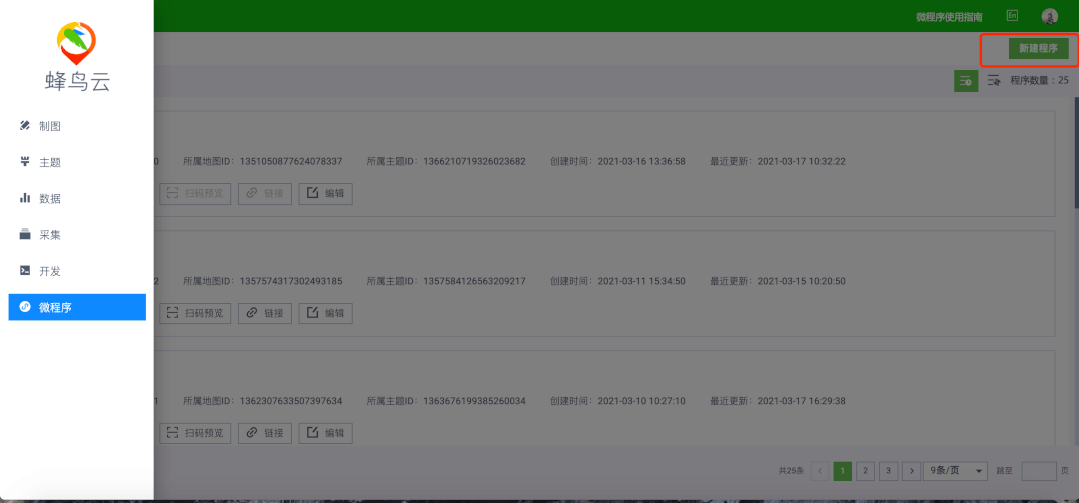Switch language with the En icon
This screenshot has width=1079, height=503.
click(1012, 15)
